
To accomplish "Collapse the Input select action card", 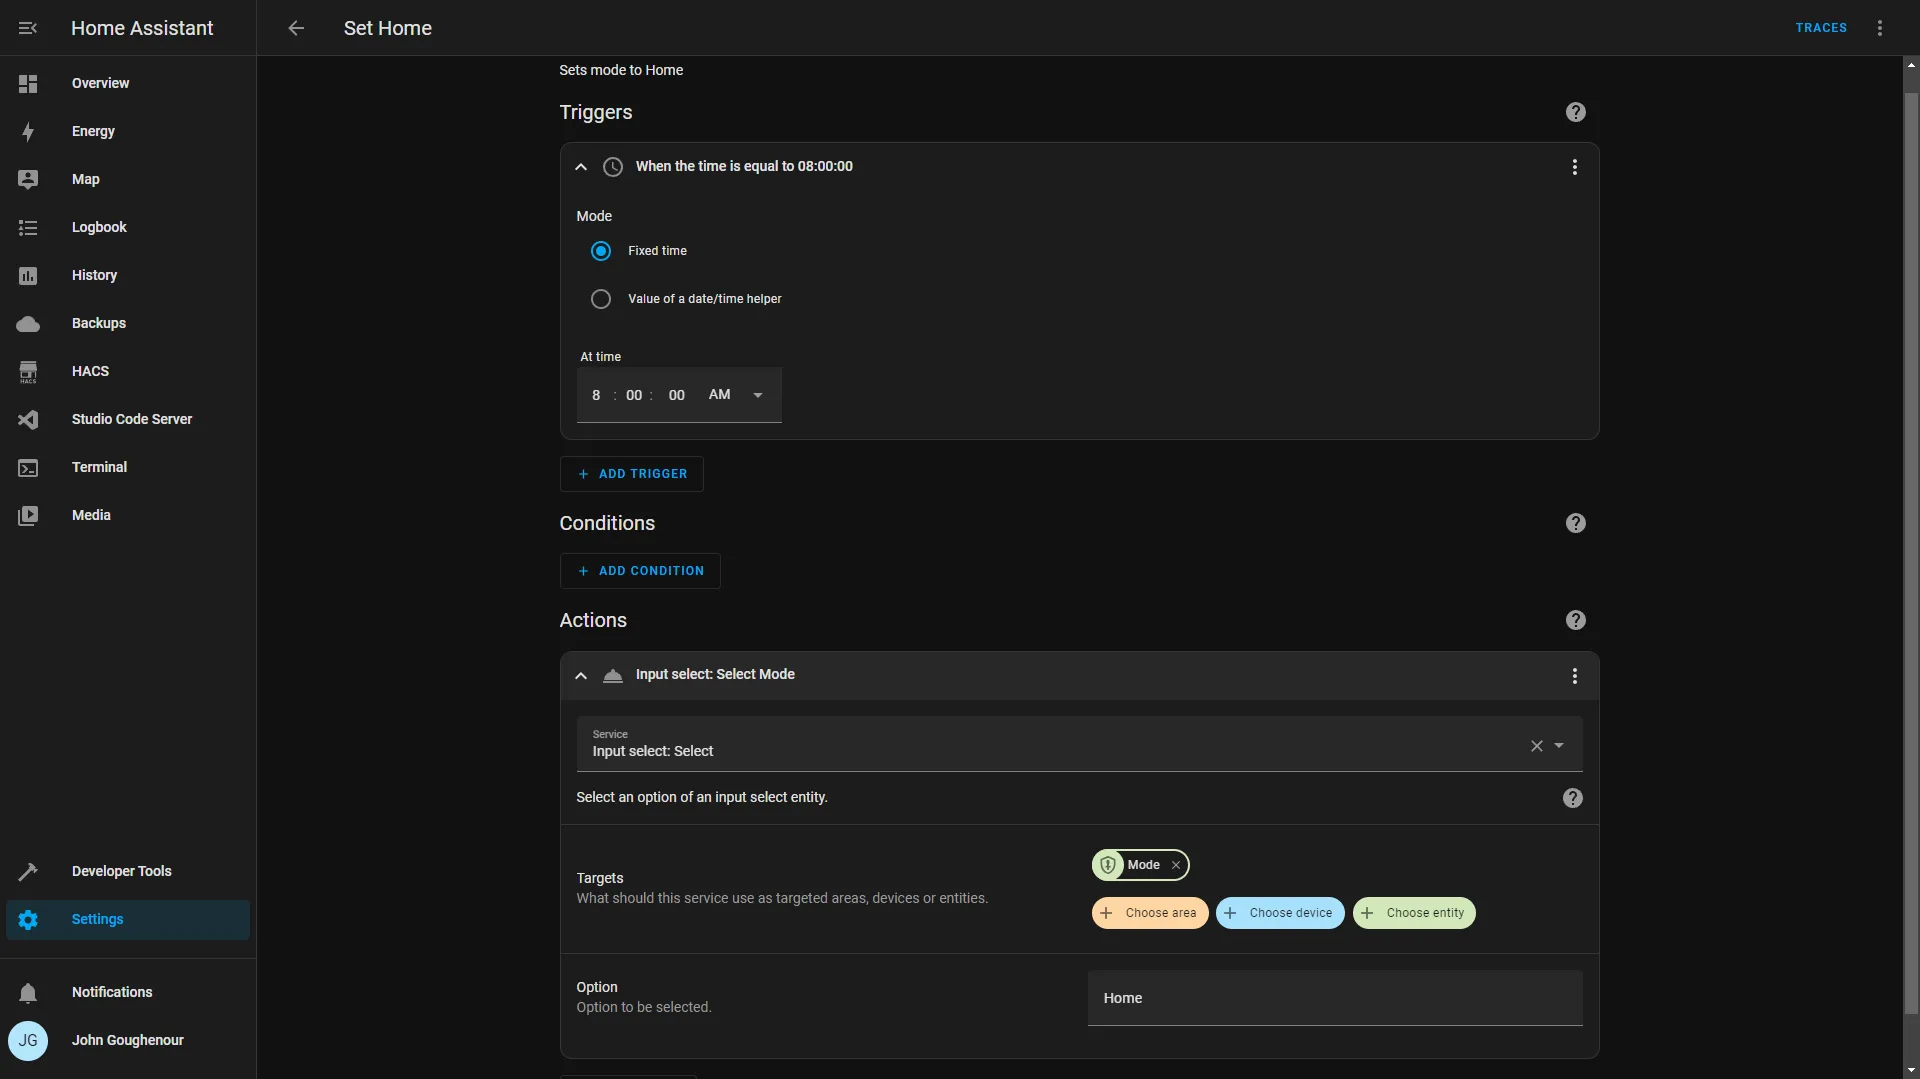I will coord(581,676).
